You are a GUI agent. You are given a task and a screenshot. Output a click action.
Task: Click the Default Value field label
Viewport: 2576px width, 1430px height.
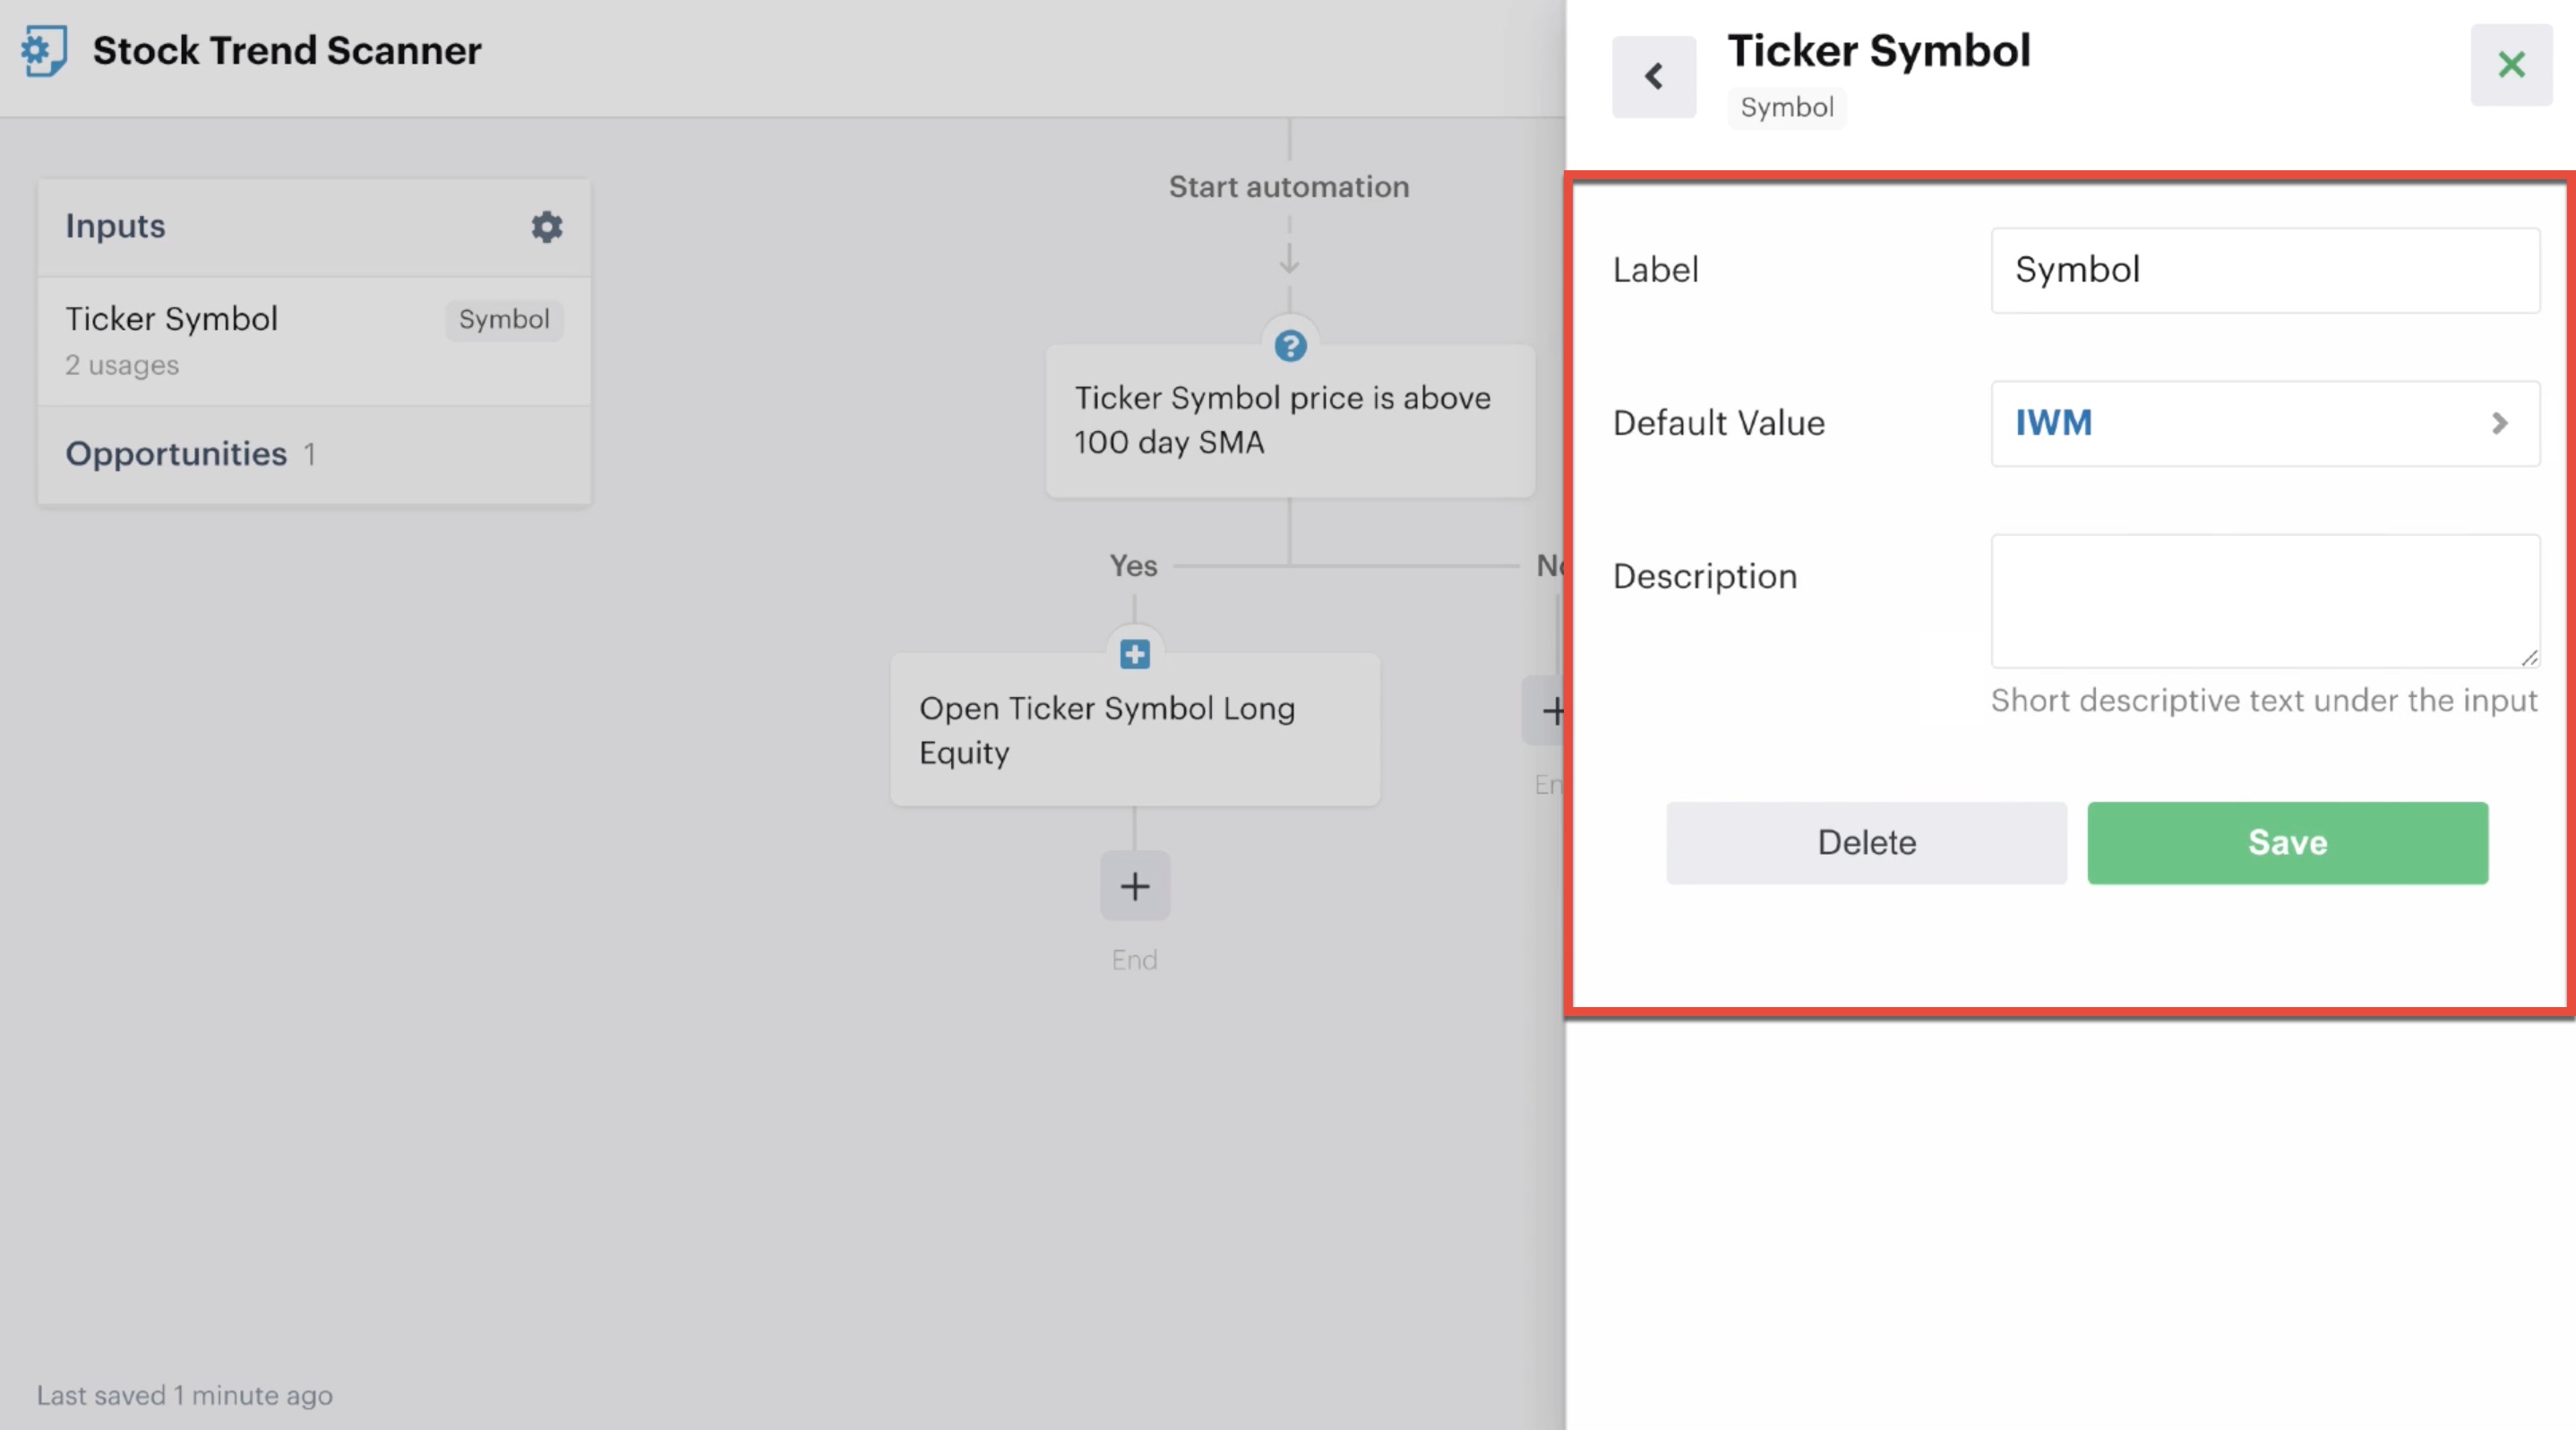coord(1718,423)
